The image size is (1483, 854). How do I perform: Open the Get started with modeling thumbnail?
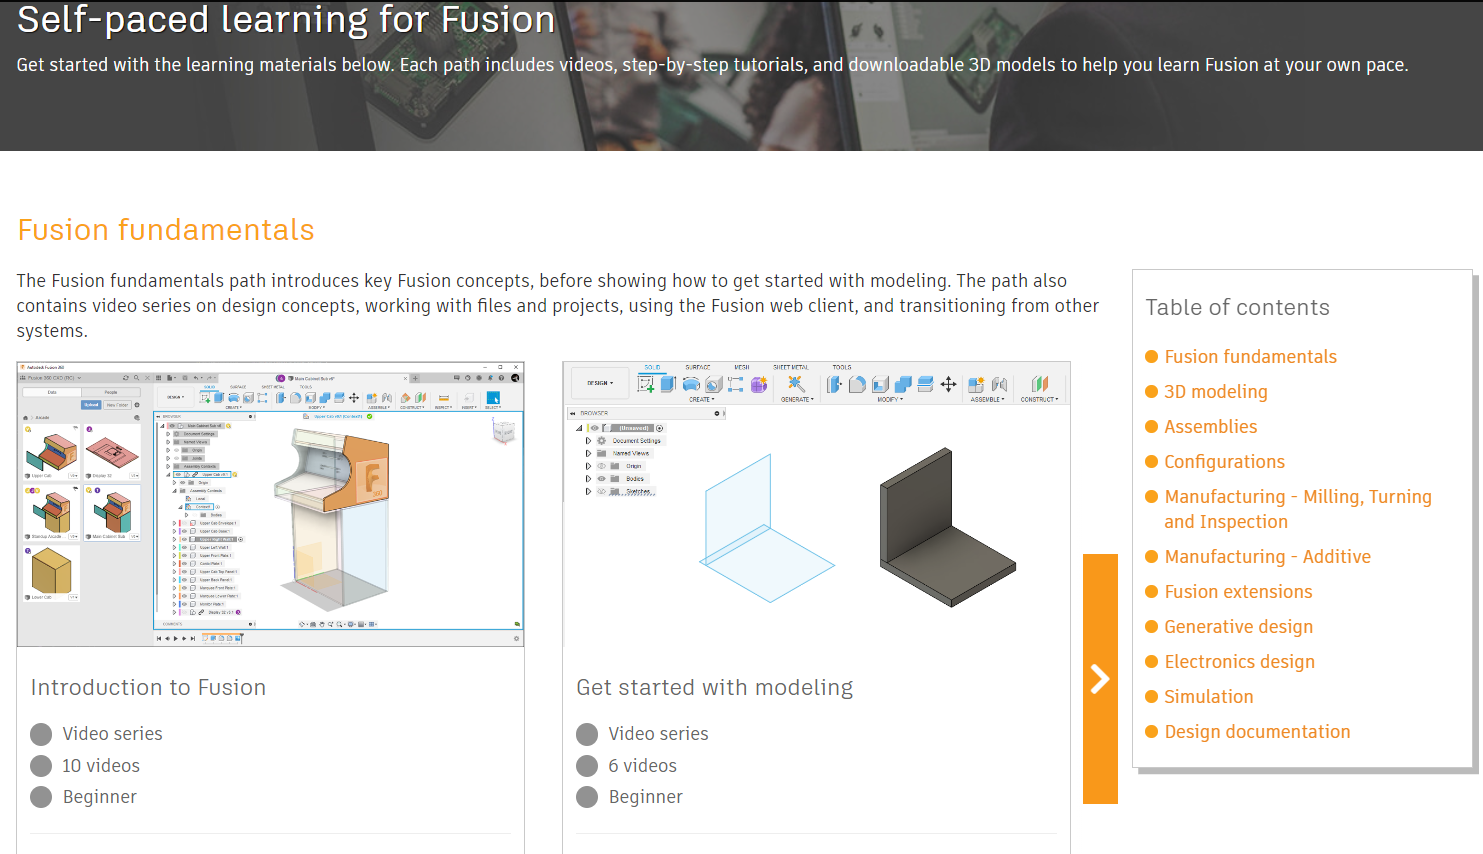click(816, 504)
